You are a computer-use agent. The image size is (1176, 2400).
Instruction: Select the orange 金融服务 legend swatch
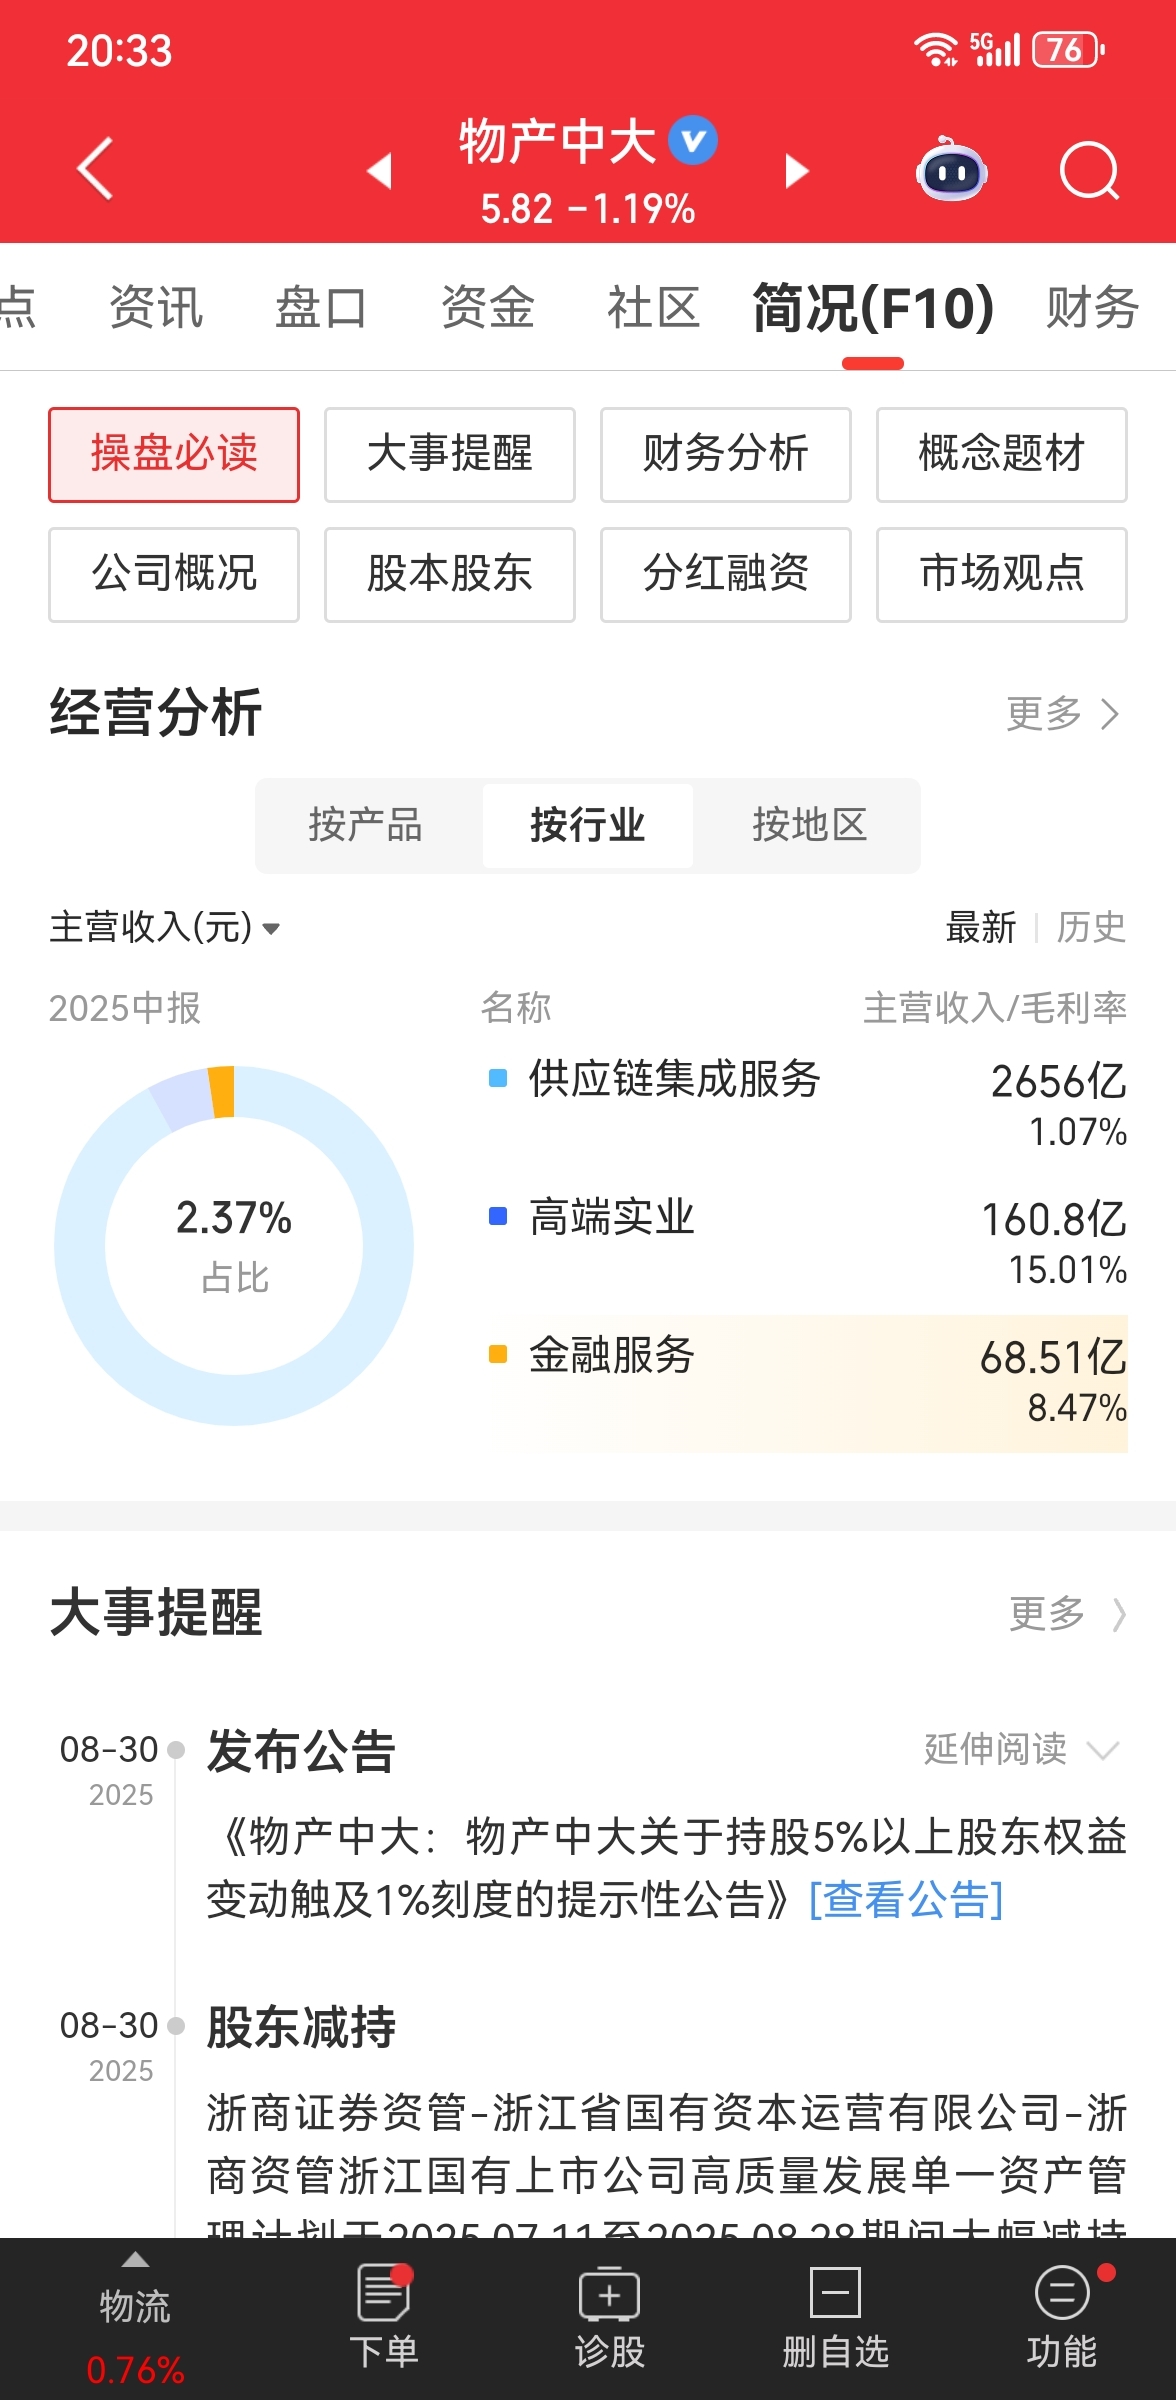click(x=497, y=1354)
